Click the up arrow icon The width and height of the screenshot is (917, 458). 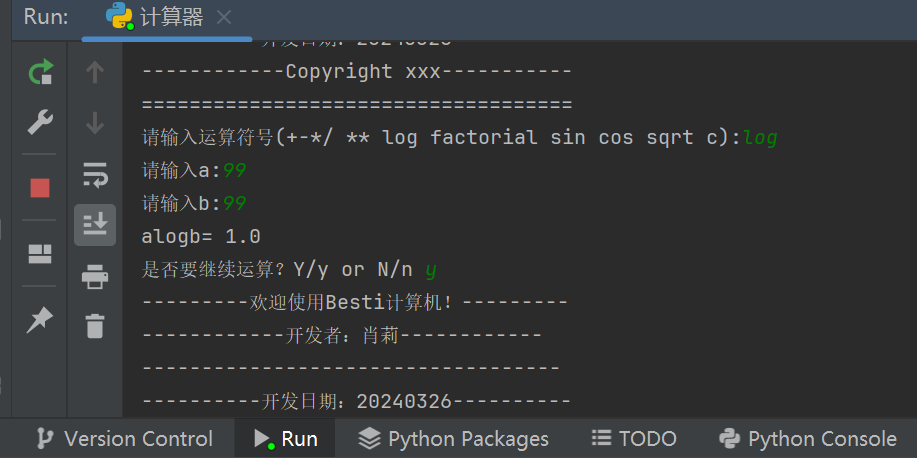click(95, 72)
